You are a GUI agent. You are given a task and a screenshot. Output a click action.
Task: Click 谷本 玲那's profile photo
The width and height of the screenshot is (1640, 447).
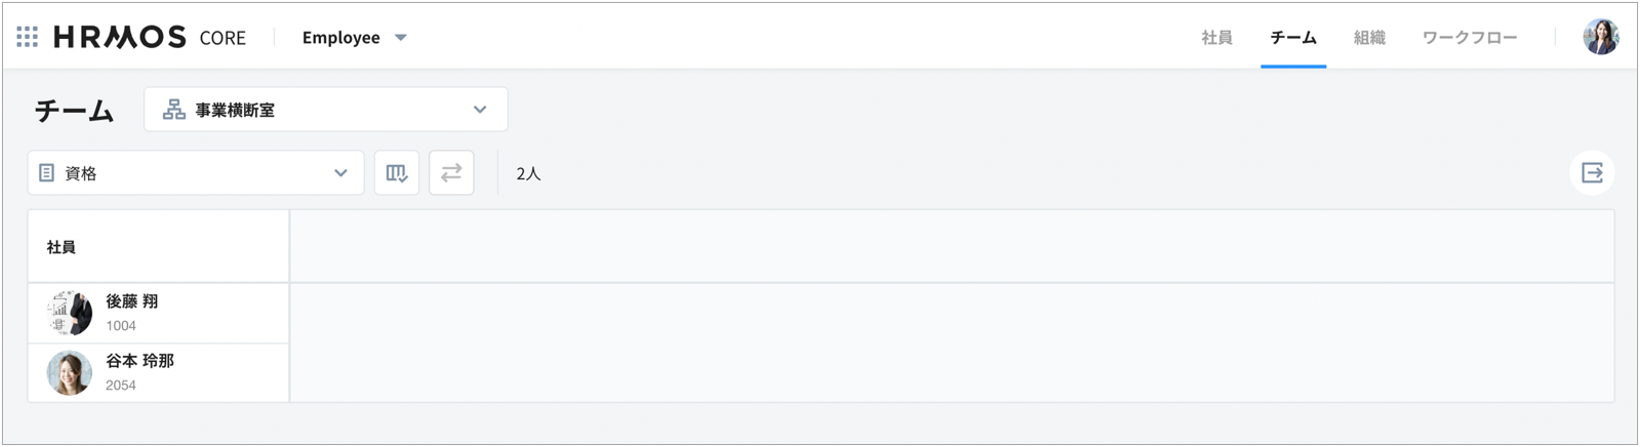pyautogui.click(x=70, y=373)
